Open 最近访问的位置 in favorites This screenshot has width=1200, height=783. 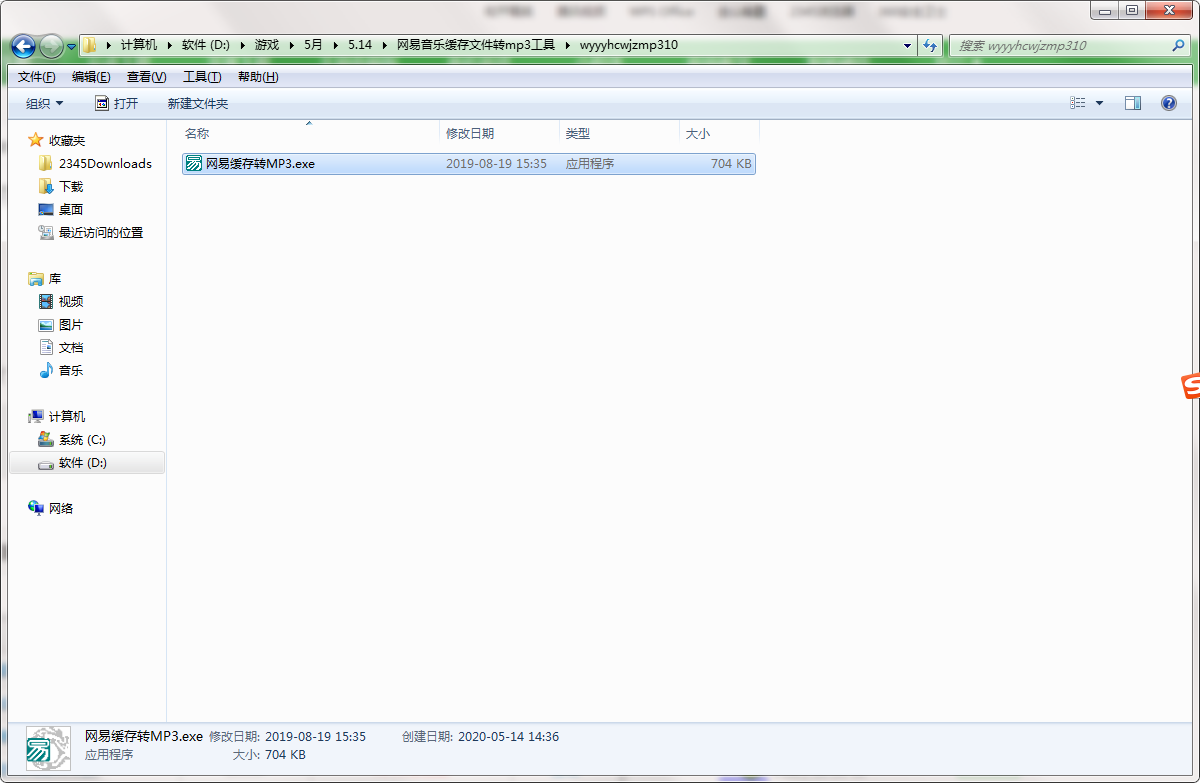click(x=91, y=232)
